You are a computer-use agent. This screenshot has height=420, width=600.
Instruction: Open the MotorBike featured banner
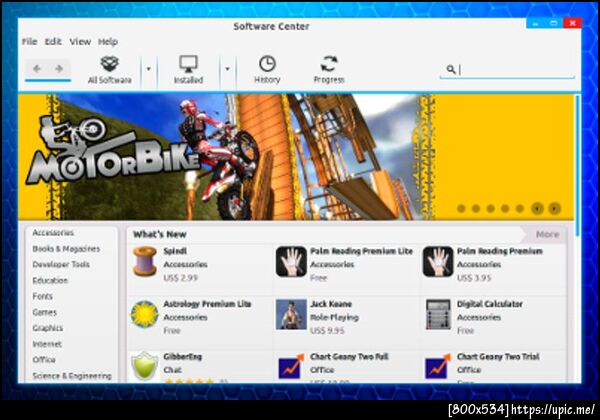pyautogui.click(x=295, y=157)
